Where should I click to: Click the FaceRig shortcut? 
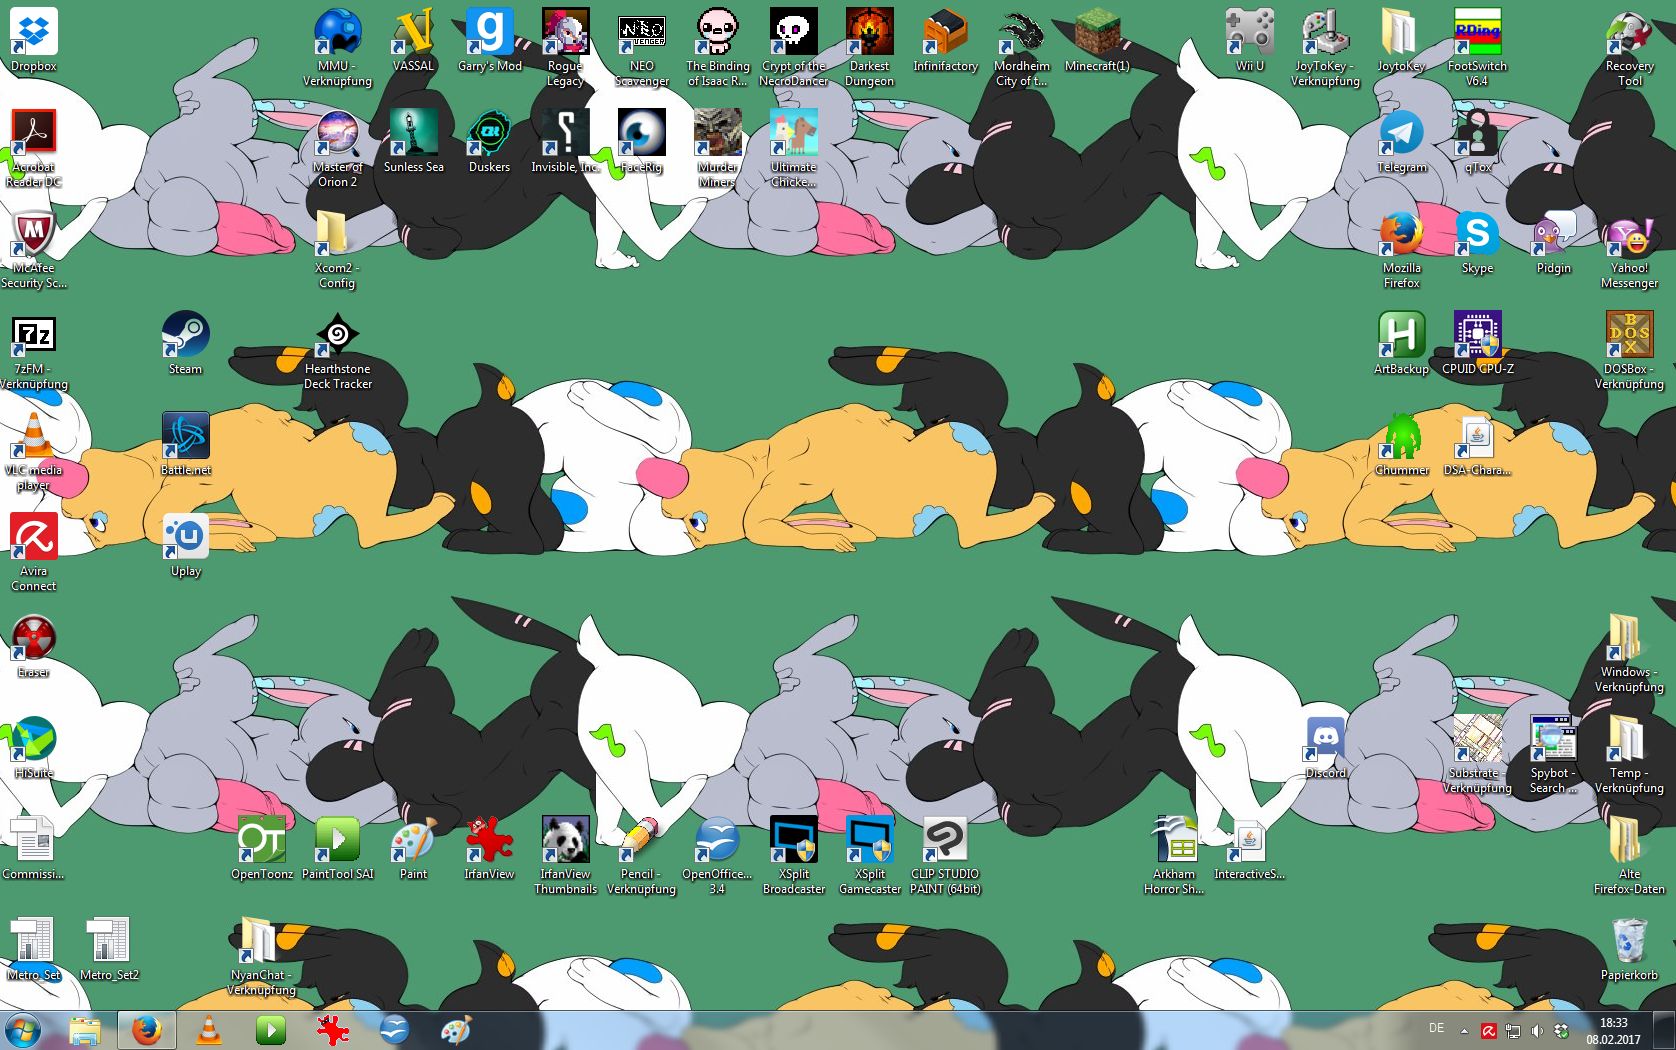point(641,141)
